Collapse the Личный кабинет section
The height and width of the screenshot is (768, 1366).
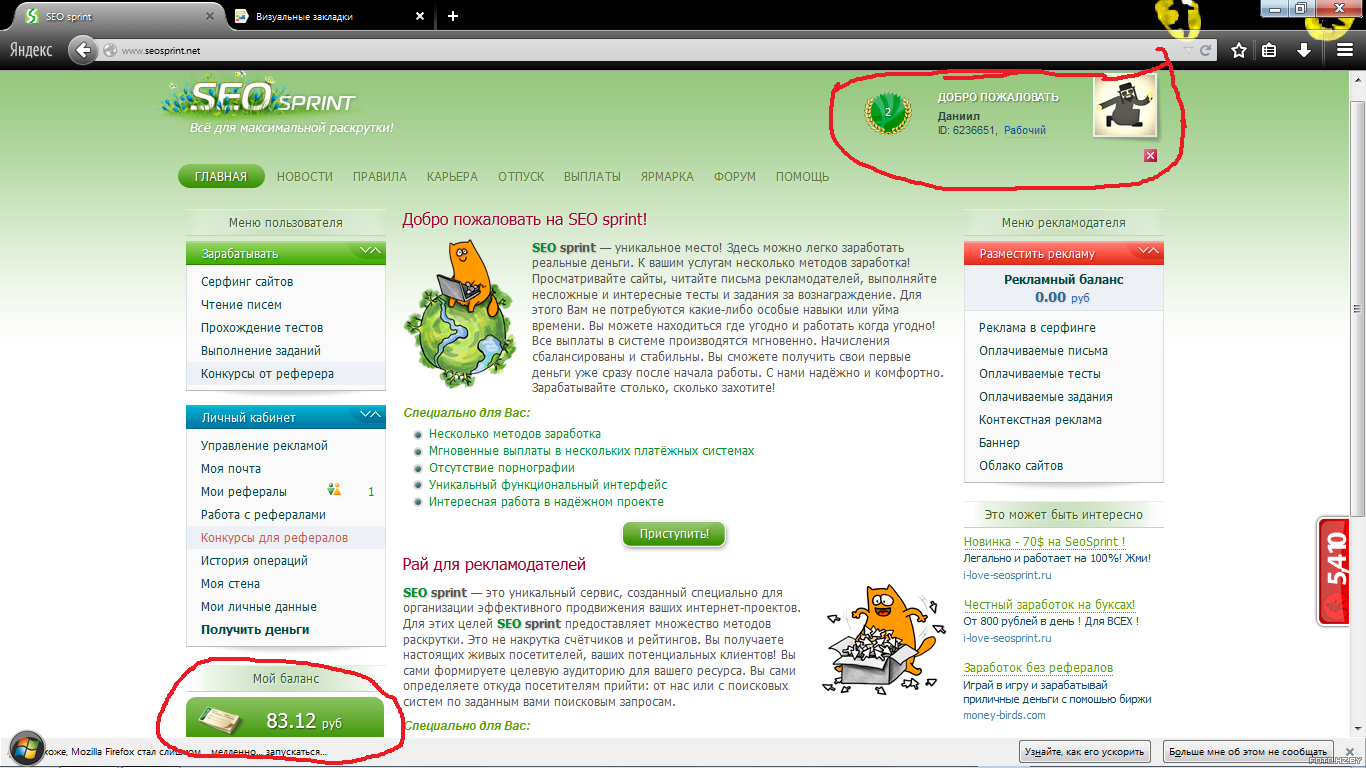[370, 415]
